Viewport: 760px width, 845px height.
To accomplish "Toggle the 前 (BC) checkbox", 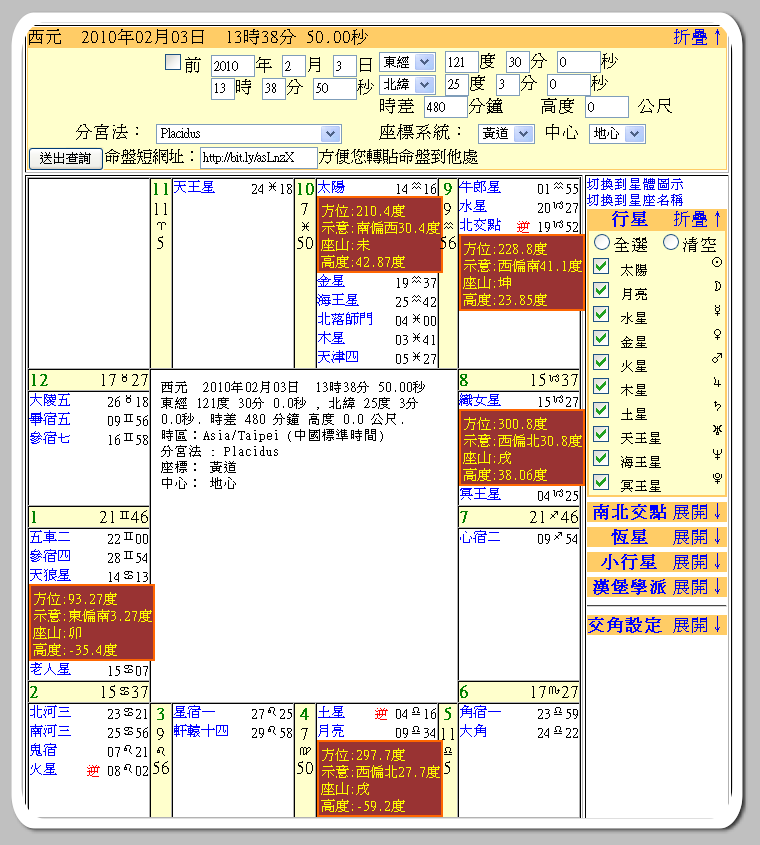I will coord(172,63).
